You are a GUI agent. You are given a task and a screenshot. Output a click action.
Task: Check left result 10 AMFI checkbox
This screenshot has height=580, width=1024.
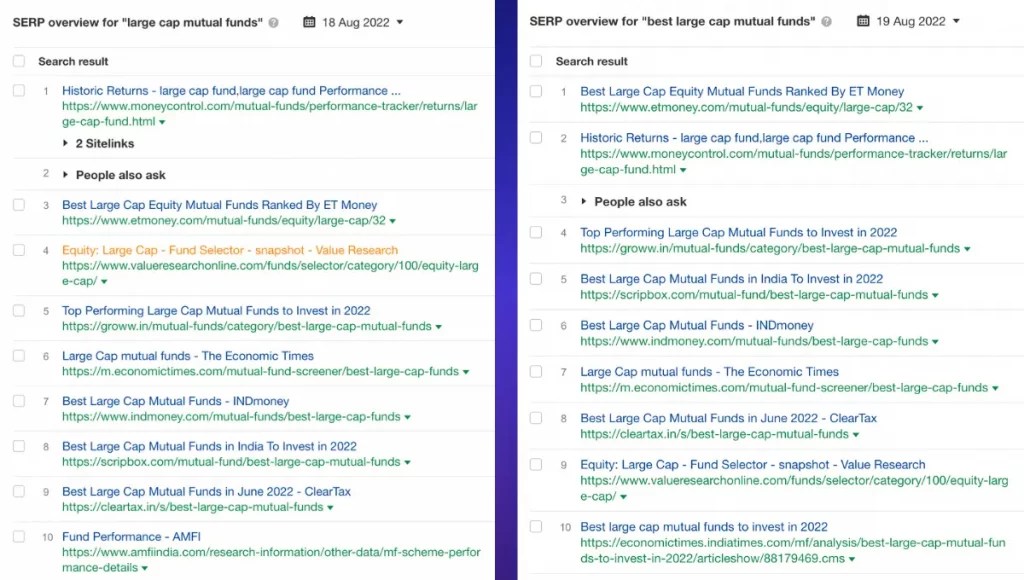point(19,537)
